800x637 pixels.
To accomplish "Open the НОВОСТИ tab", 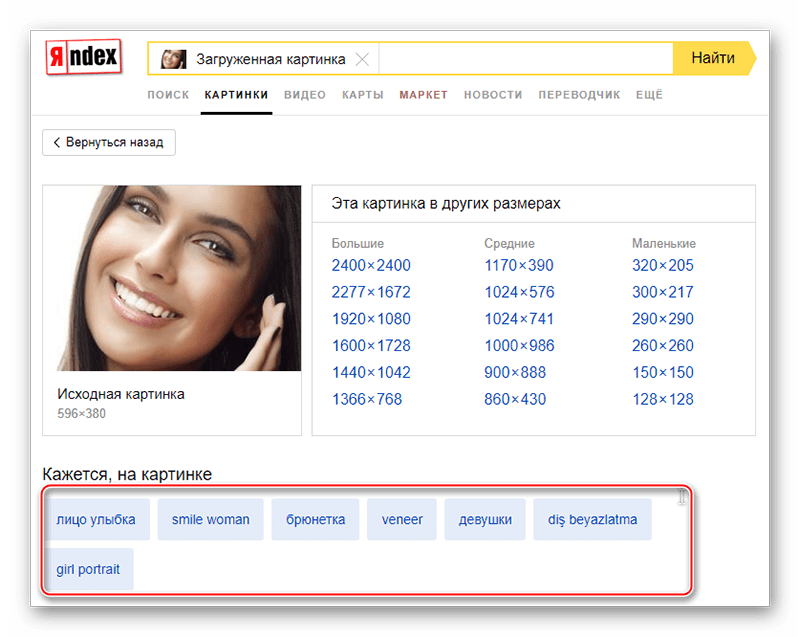I will point(493,95).
